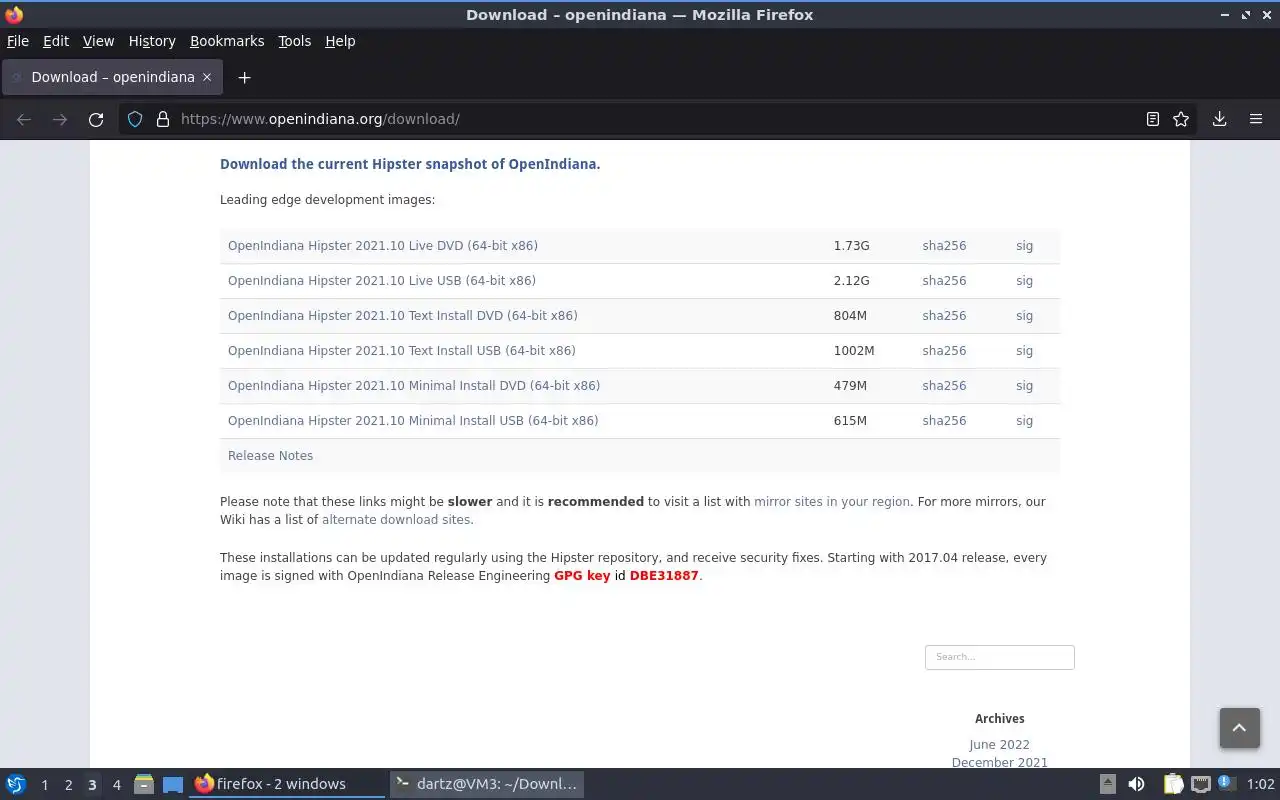
Task: Download Hipster 2021.10 Text Install USB
Action: [x=402, y=351]
